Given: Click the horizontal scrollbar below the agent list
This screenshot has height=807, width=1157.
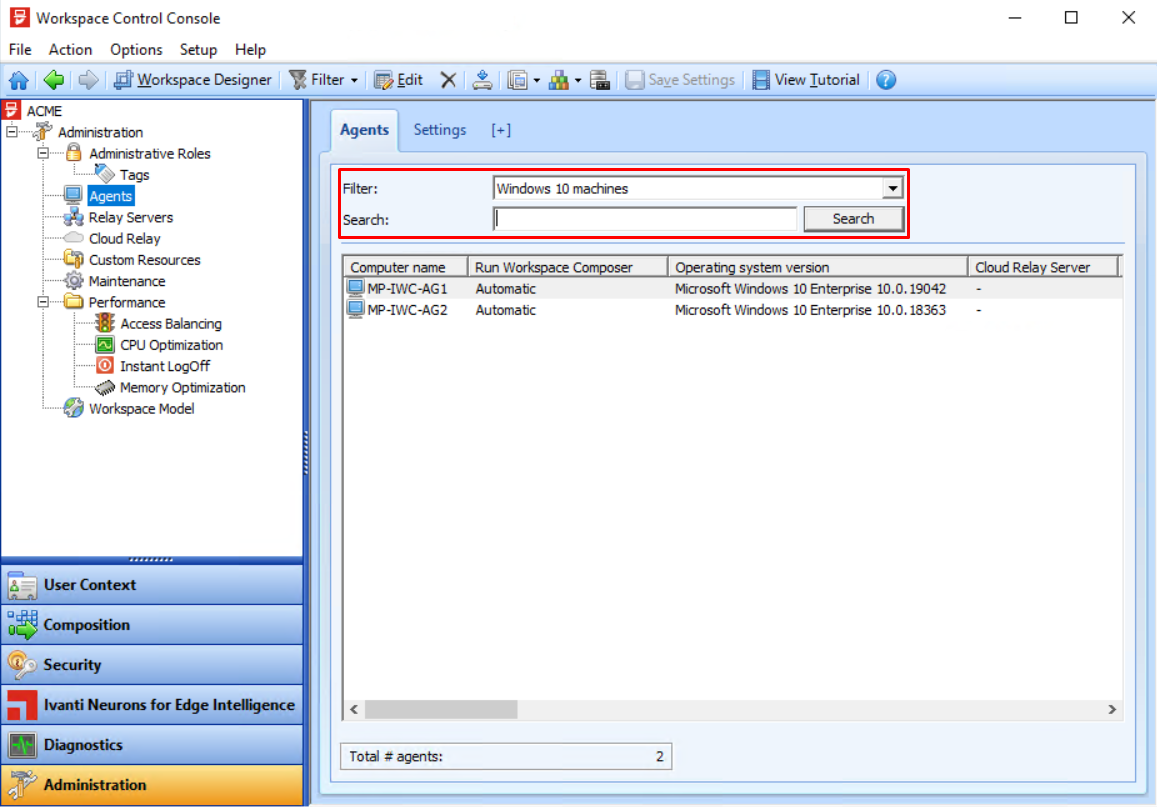Looking at the screenshot, I should point(440,709).
